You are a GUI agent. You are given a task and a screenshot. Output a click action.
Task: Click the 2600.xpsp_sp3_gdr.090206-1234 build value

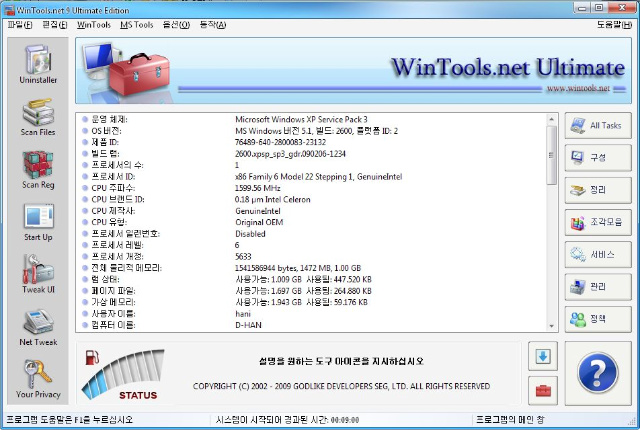point(290,154)
